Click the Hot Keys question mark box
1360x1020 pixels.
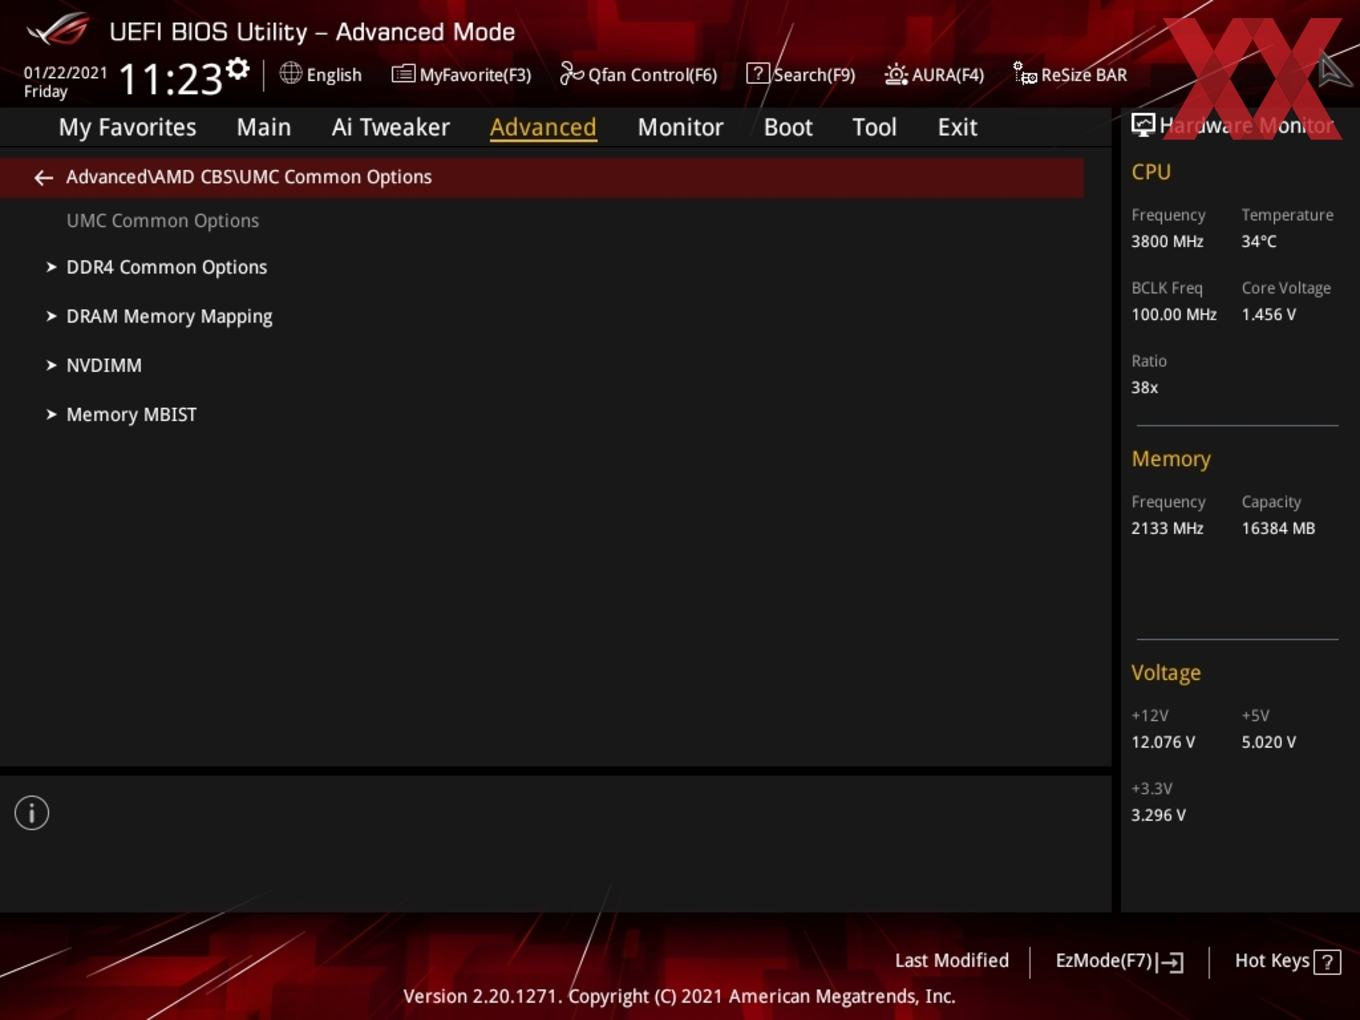[x=1327, y=962]
